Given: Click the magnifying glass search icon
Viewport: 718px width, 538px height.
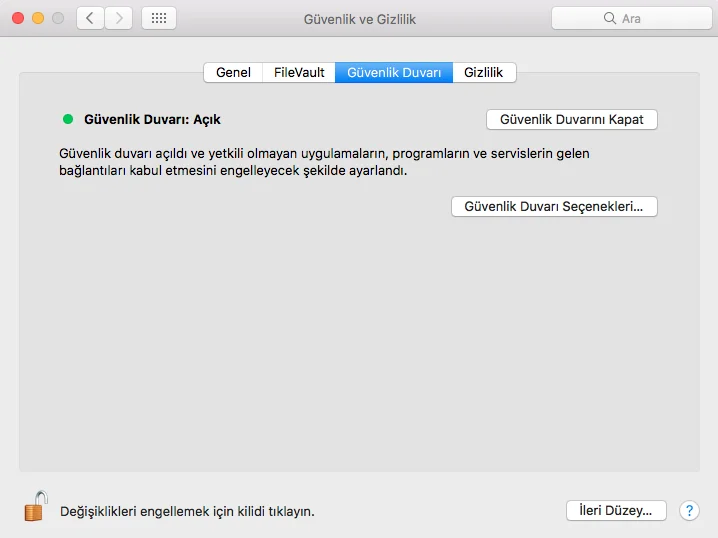Looking at the screenshot, I should tap(610, 19).
